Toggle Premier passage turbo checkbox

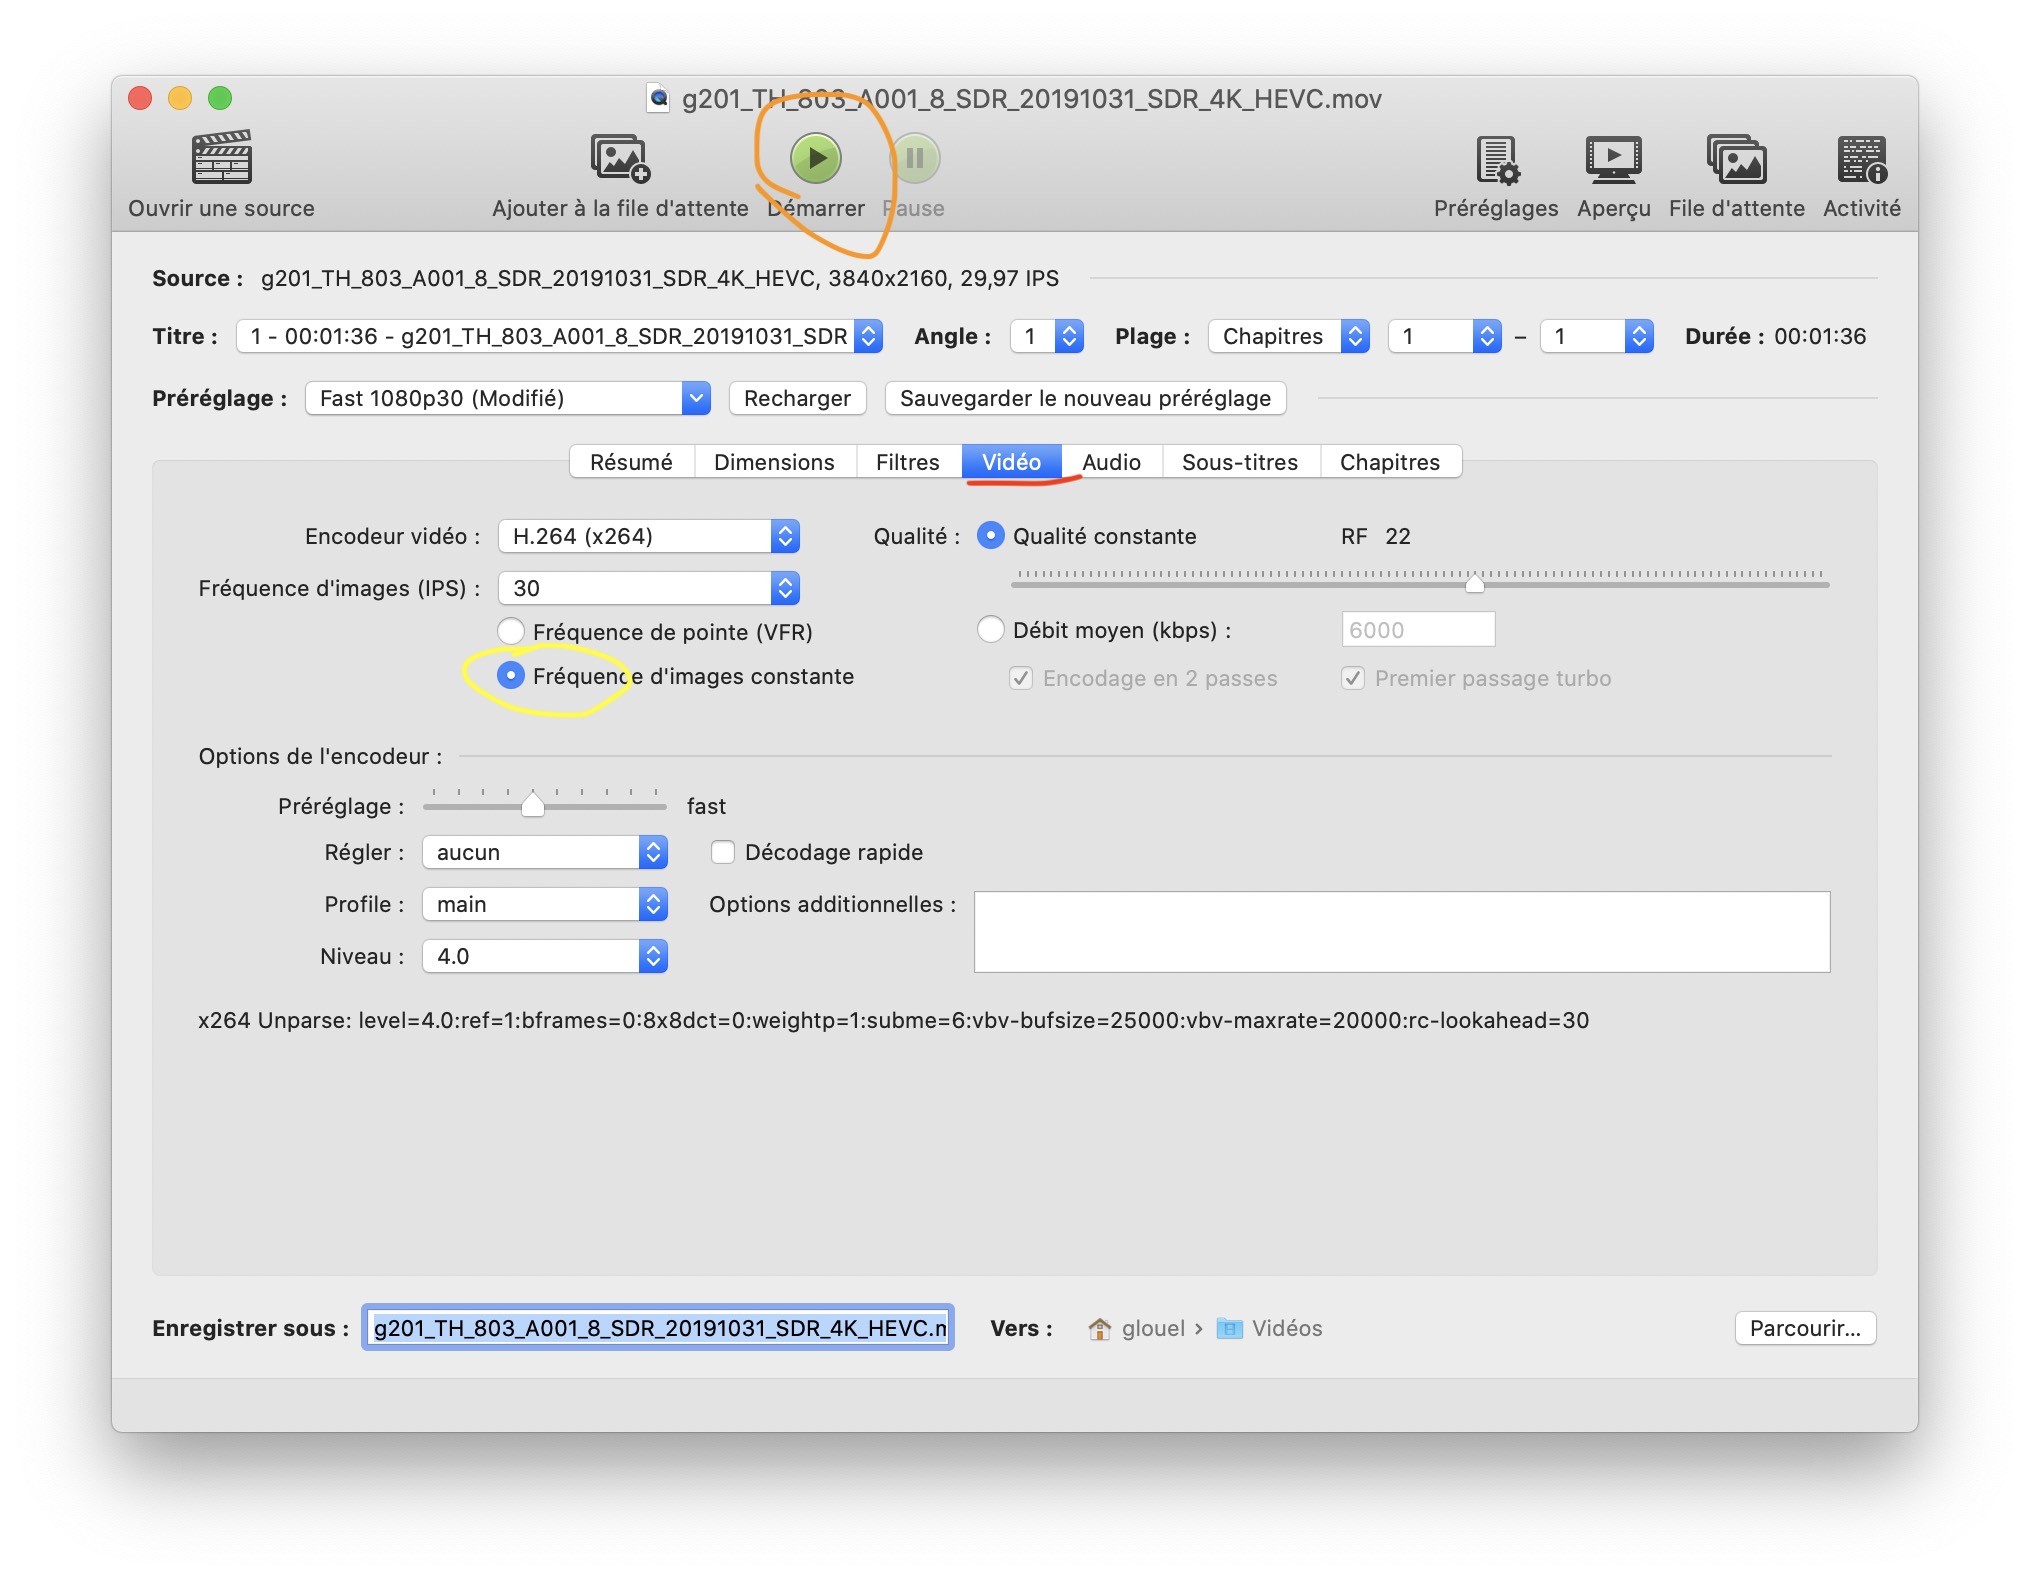1352,678
